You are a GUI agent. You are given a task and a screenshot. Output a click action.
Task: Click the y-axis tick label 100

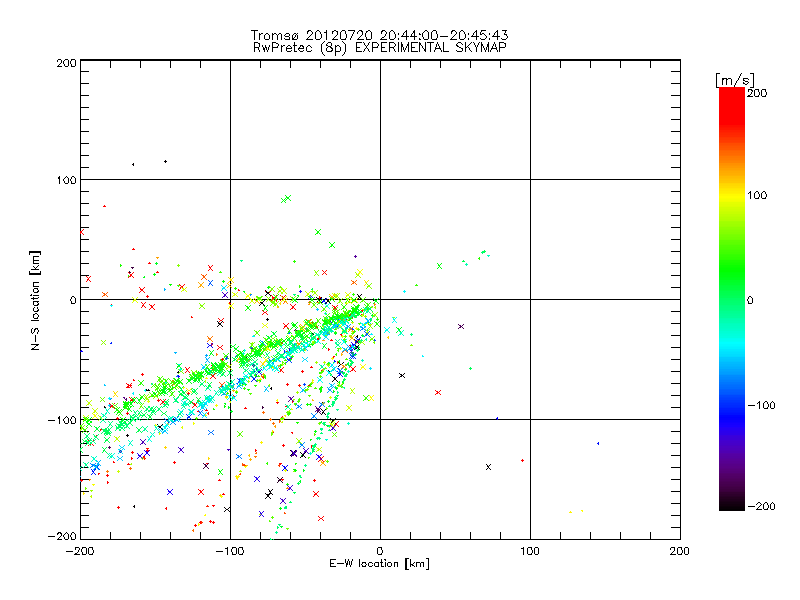coord(65,180)
